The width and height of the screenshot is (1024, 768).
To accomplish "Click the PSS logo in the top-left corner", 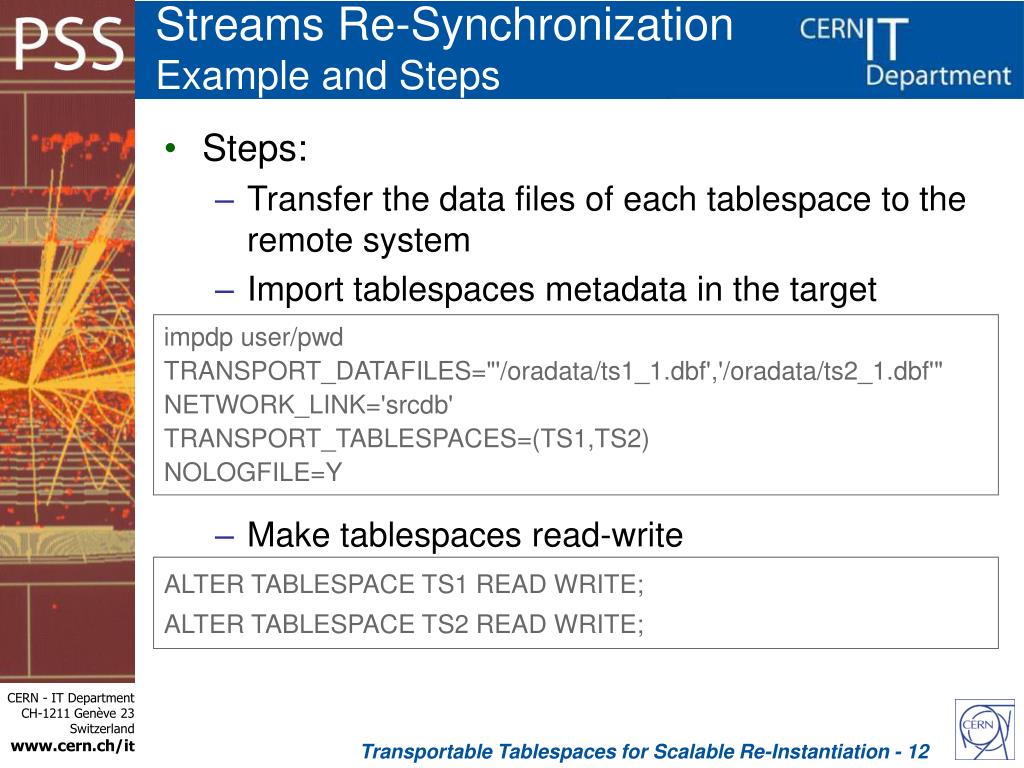I will 69,44.
